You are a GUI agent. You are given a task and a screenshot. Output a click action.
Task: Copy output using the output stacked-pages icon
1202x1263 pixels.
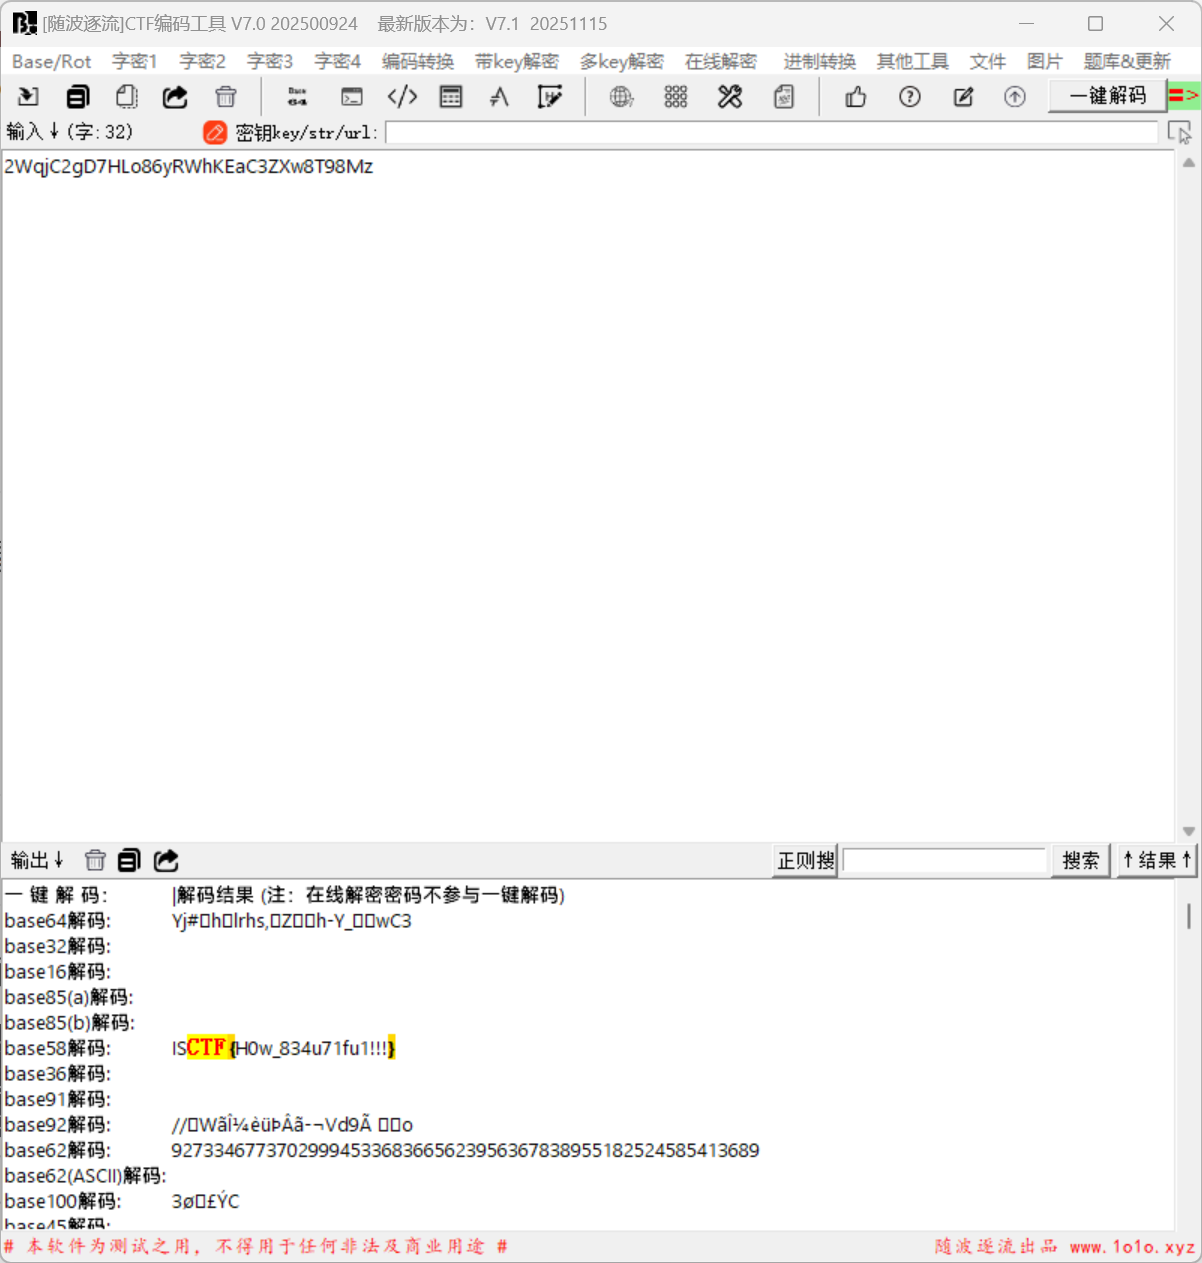[x=129, y=860]
